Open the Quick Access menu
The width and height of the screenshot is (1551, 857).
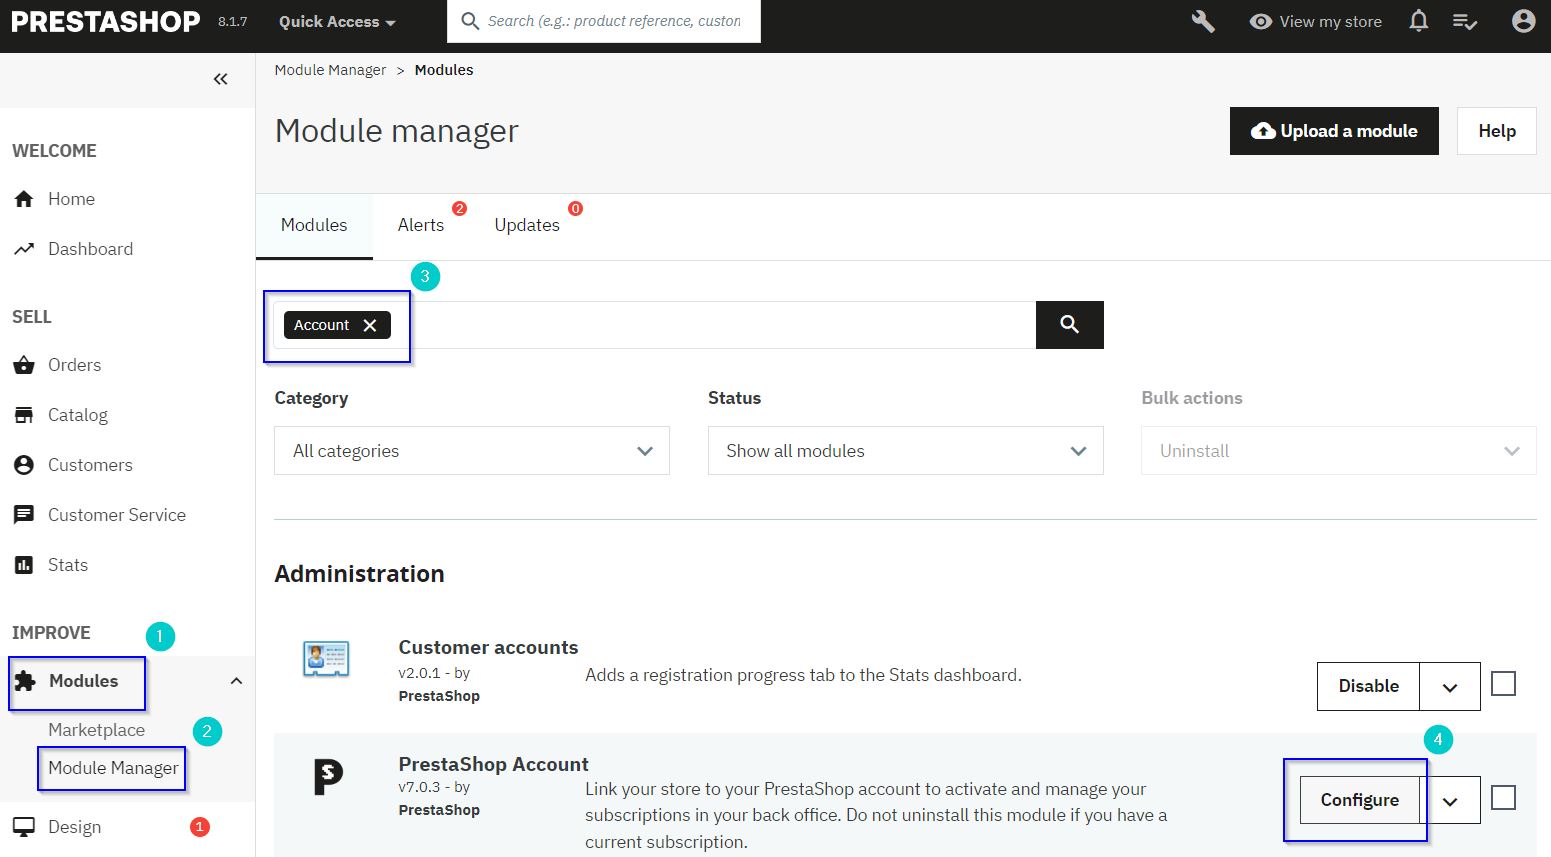337,22
